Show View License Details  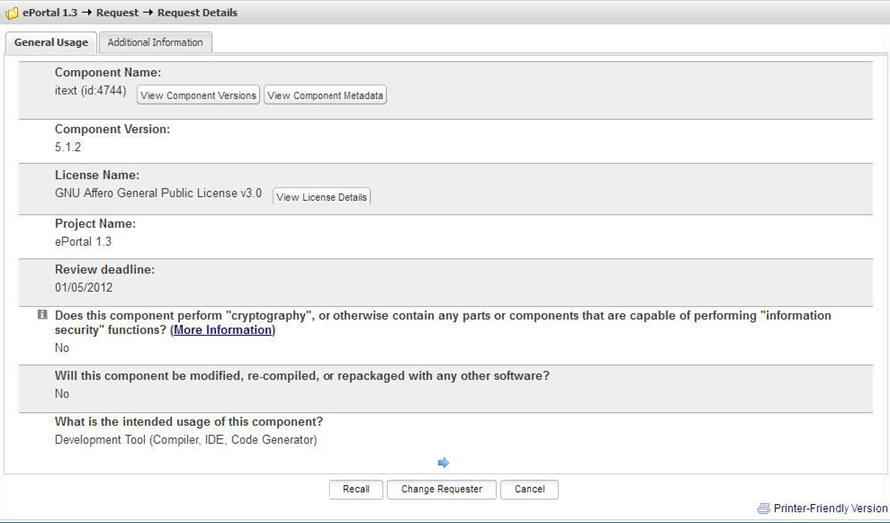click(321, 197)
